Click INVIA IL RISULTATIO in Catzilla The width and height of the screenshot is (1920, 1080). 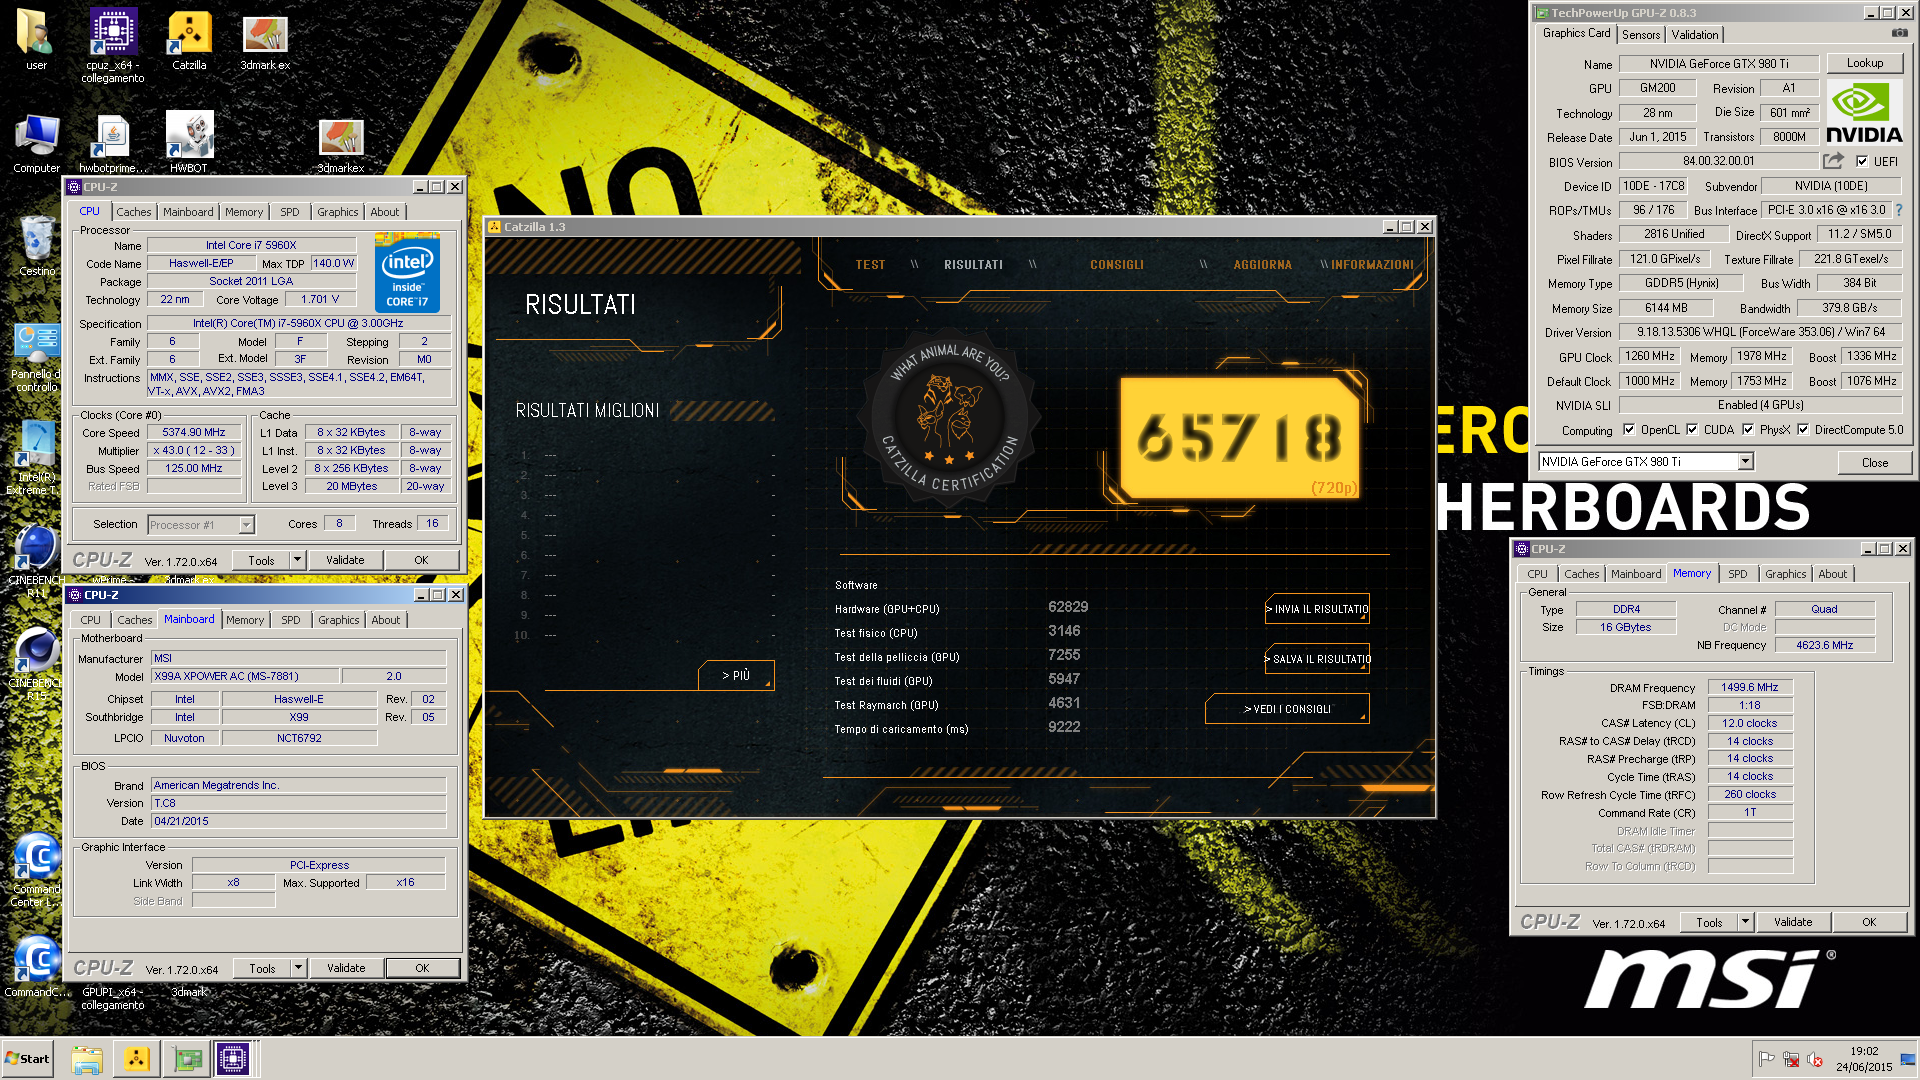click(1318, 609)
